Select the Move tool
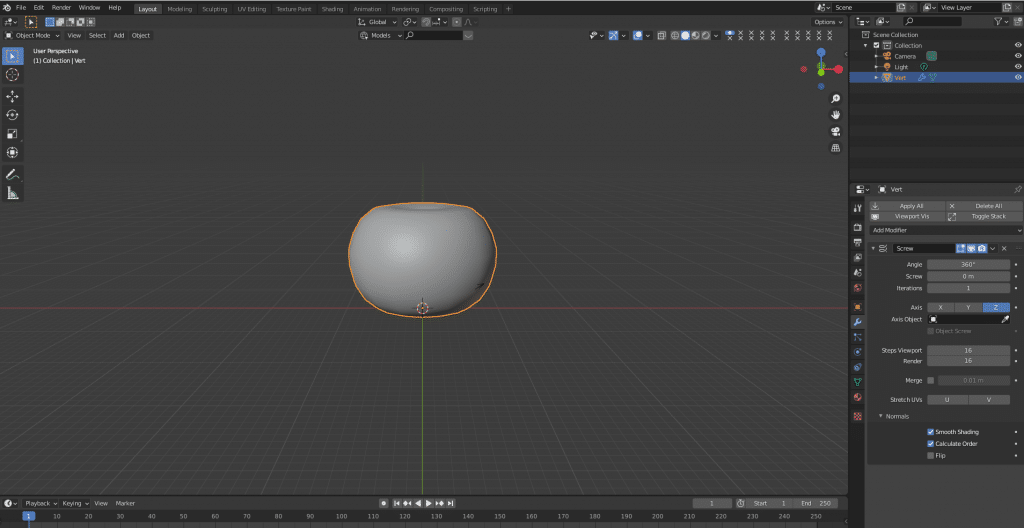Image resolution: width=1024 pixels, height=528 pixels. coord(12,97)
